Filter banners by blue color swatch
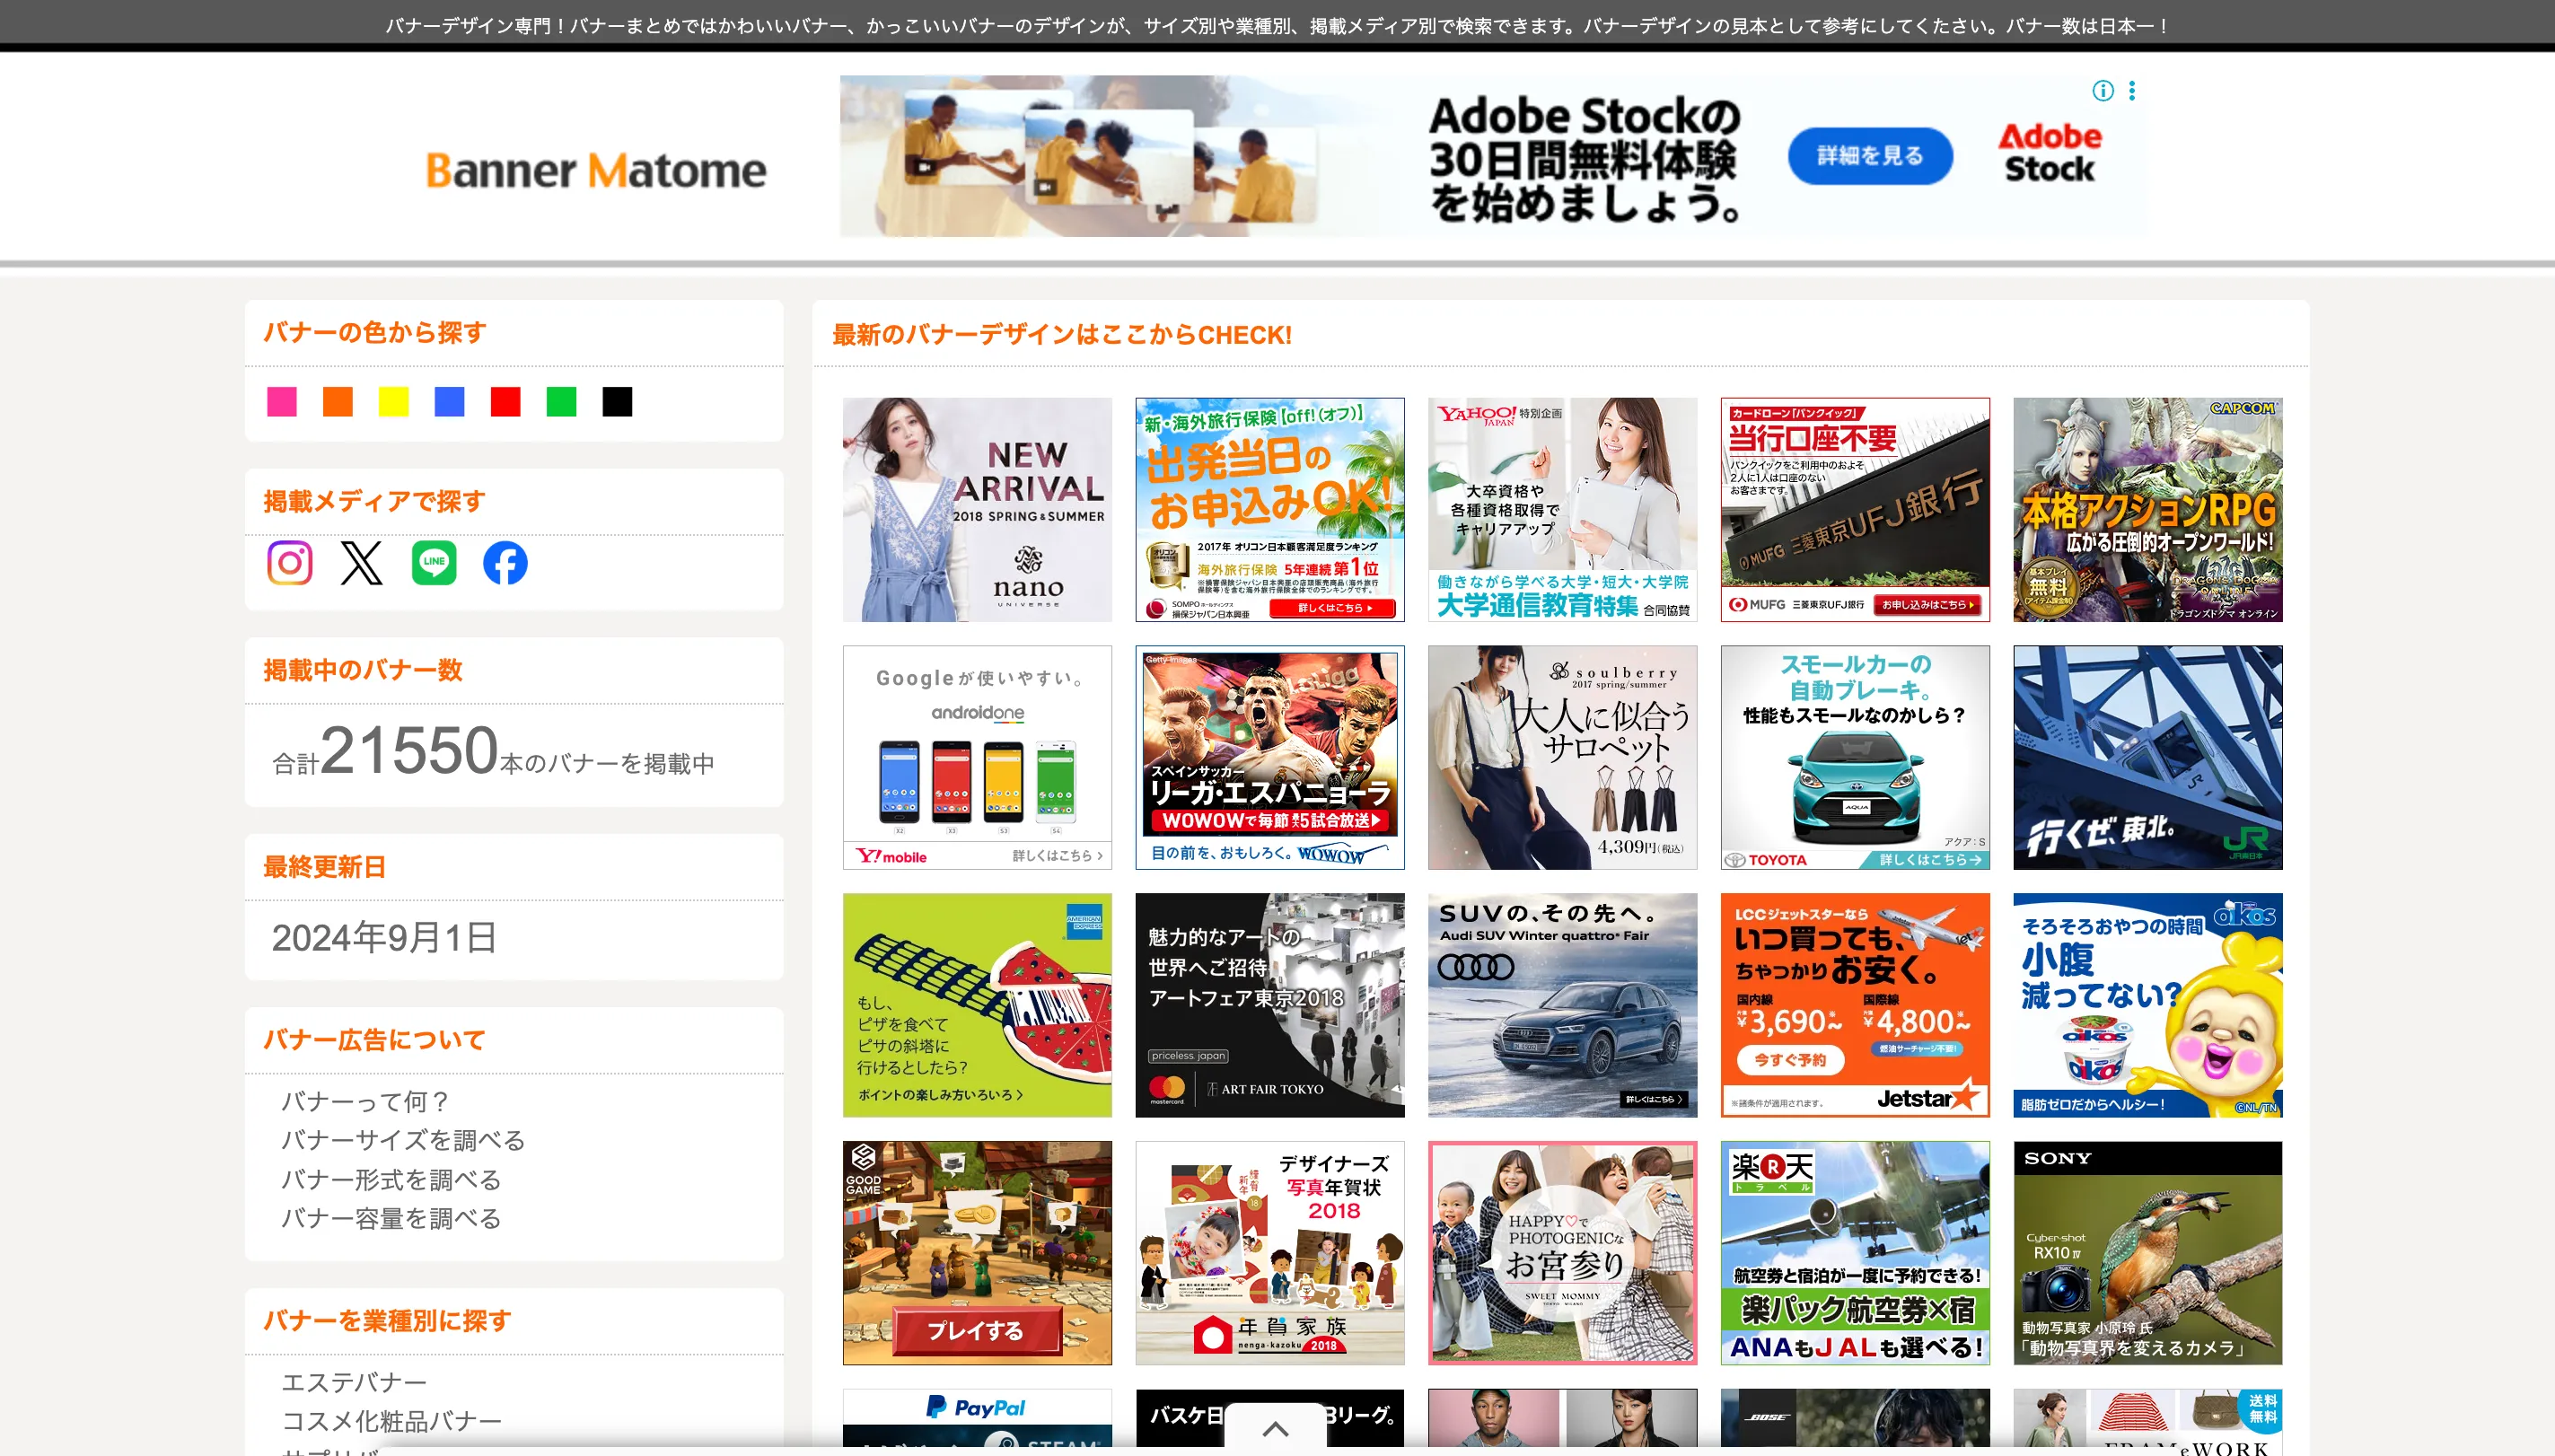This screenshot has height=1456, width=2555. click(x=450, y=402)
